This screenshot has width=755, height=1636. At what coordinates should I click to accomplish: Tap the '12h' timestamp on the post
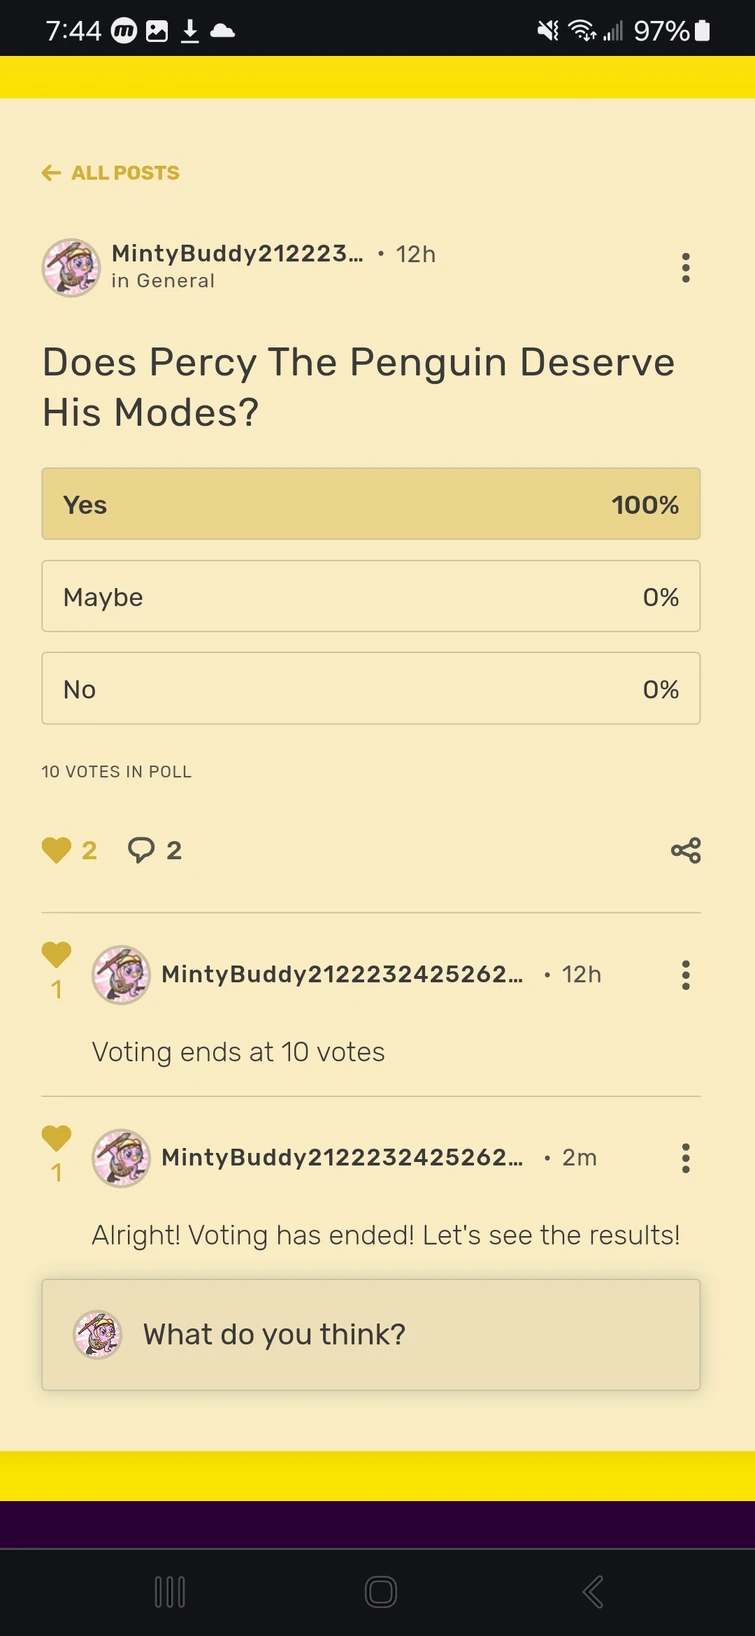click(413, 254)
